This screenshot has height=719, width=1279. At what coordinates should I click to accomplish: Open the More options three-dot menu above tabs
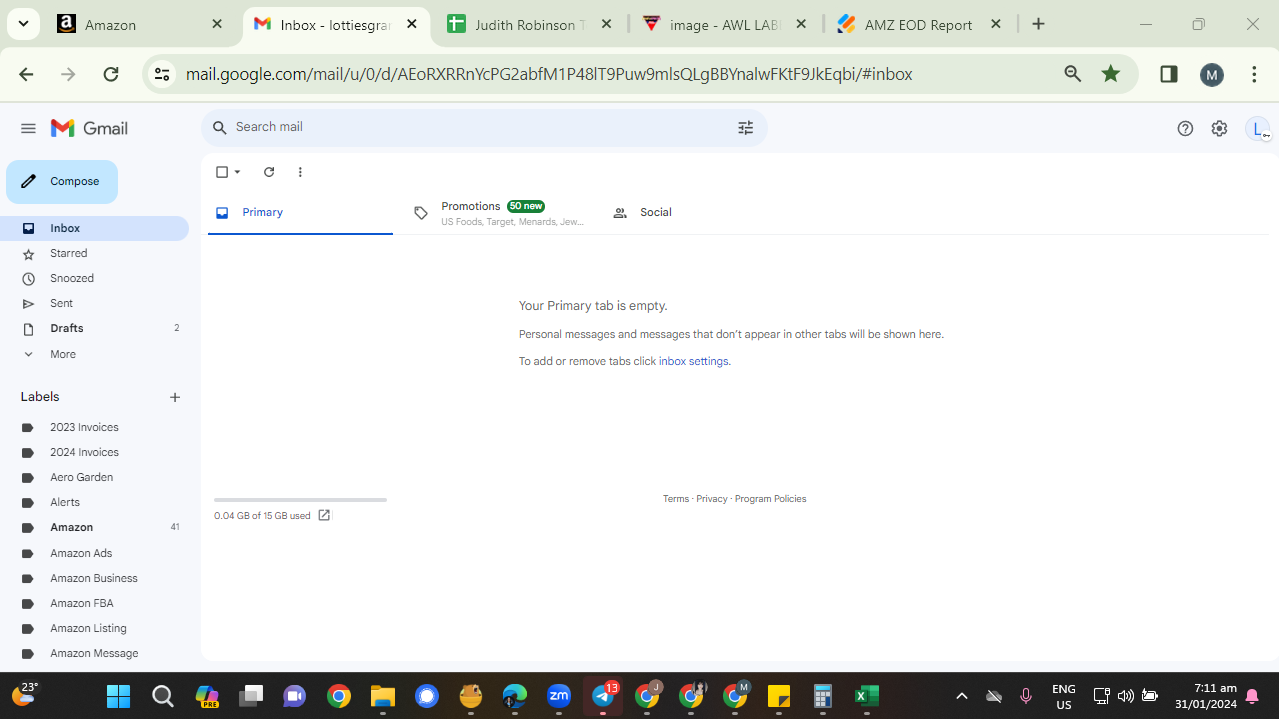tap(300, 172)
